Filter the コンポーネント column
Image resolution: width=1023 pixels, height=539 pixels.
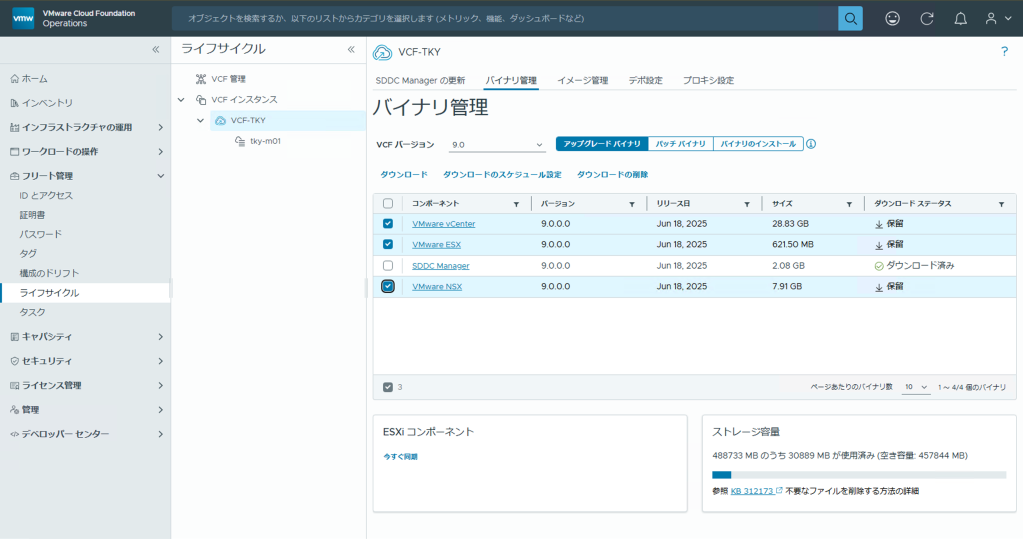(x=516, y=204)
